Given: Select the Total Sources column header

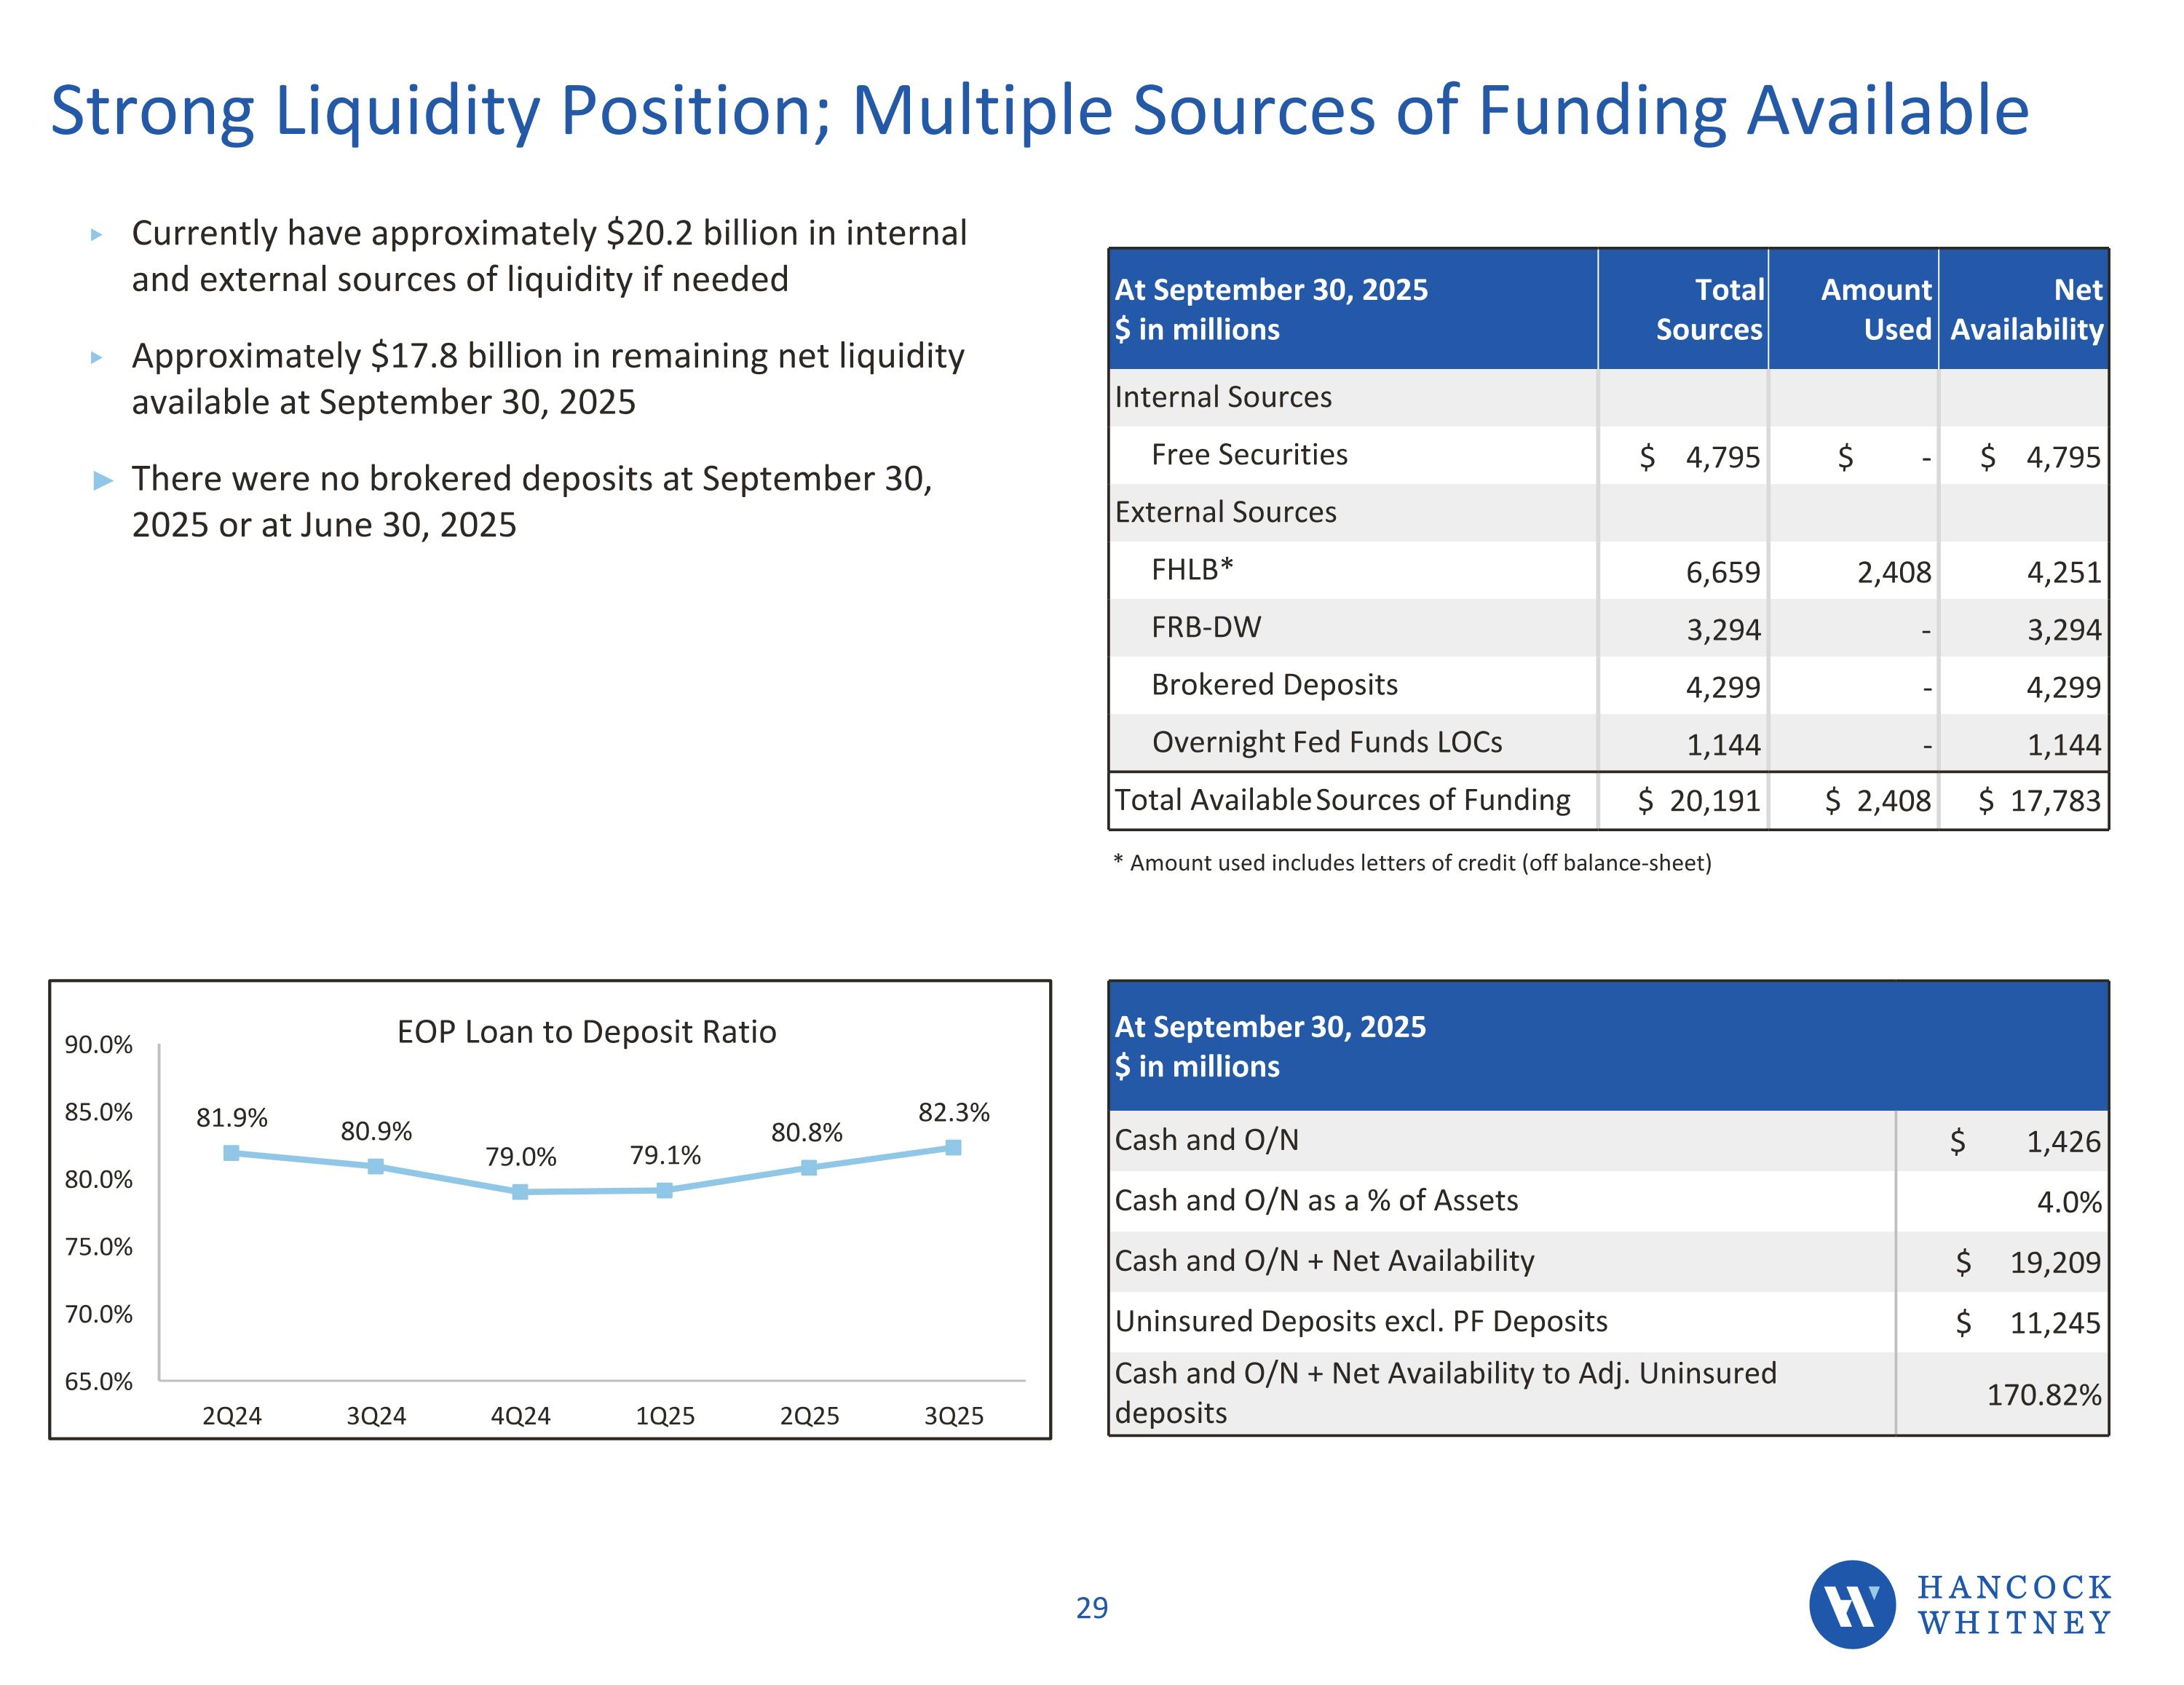Looking at the screenshot, I should point(1708,309).
